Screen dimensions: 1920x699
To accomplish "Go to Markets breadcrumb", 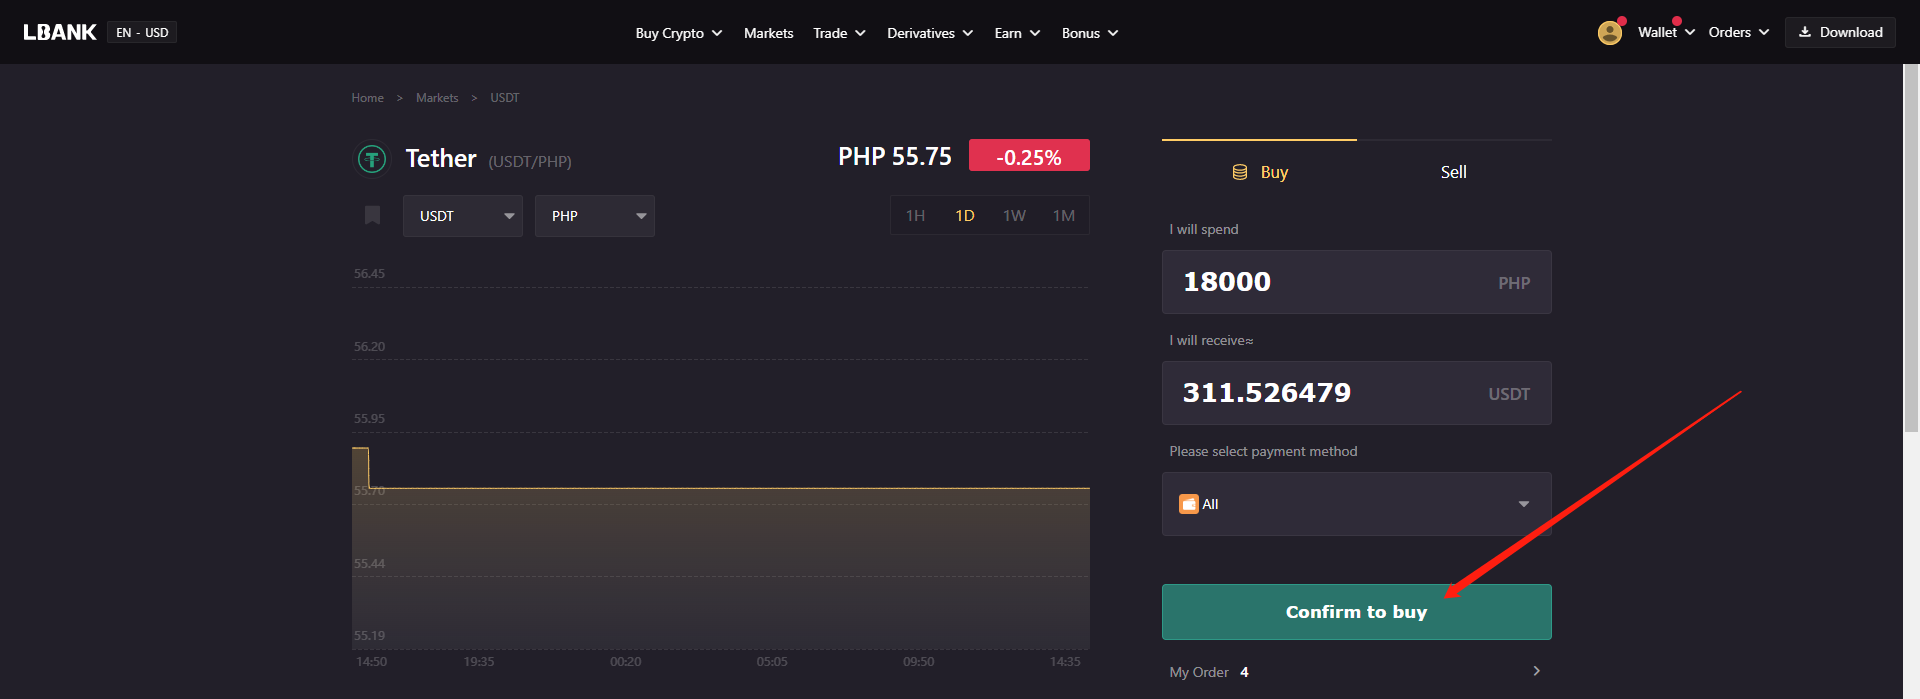I will click(x=437, y=98).
